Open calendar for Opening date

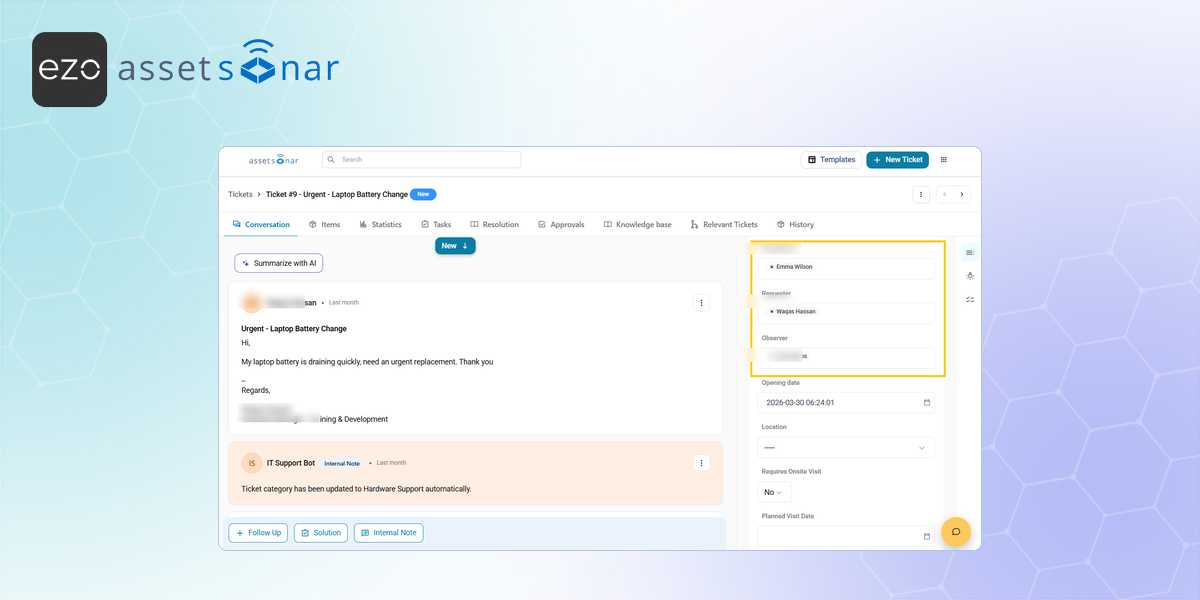pos(926,403)
